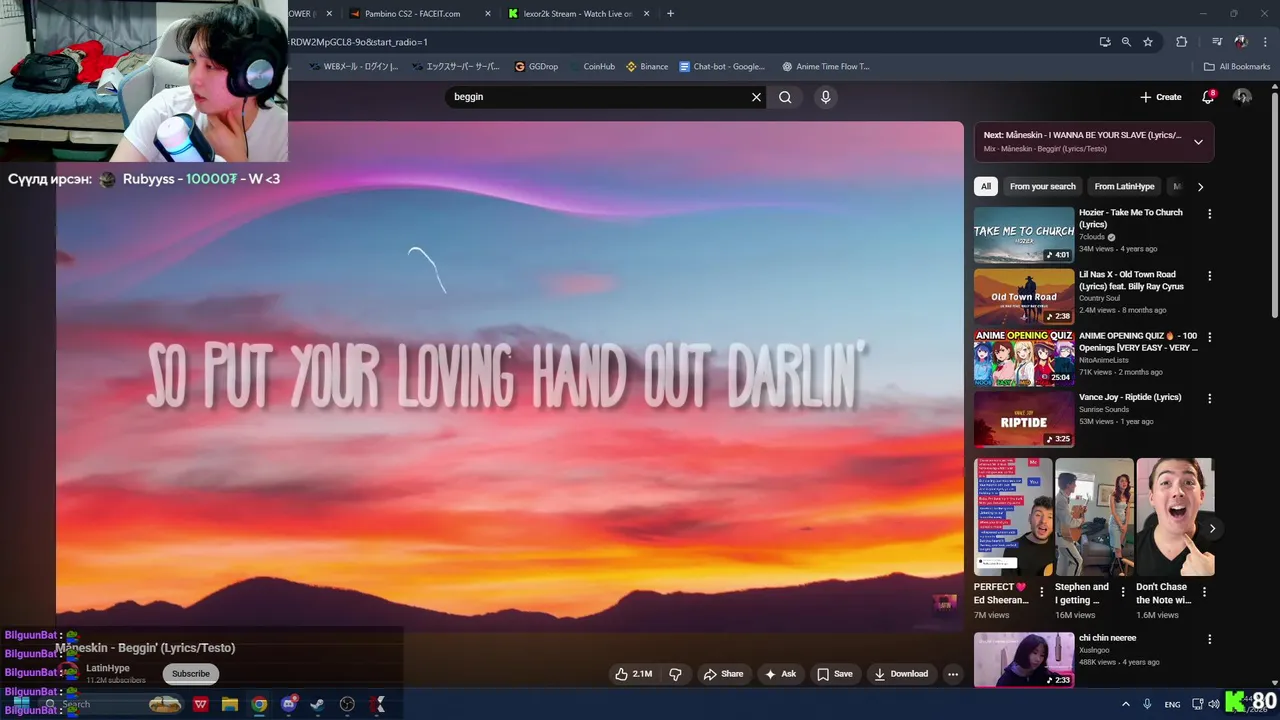Viewport: 1280px width, 720px height.
Task: Open options for Riptide video
Action: [x=1209, y=398]
